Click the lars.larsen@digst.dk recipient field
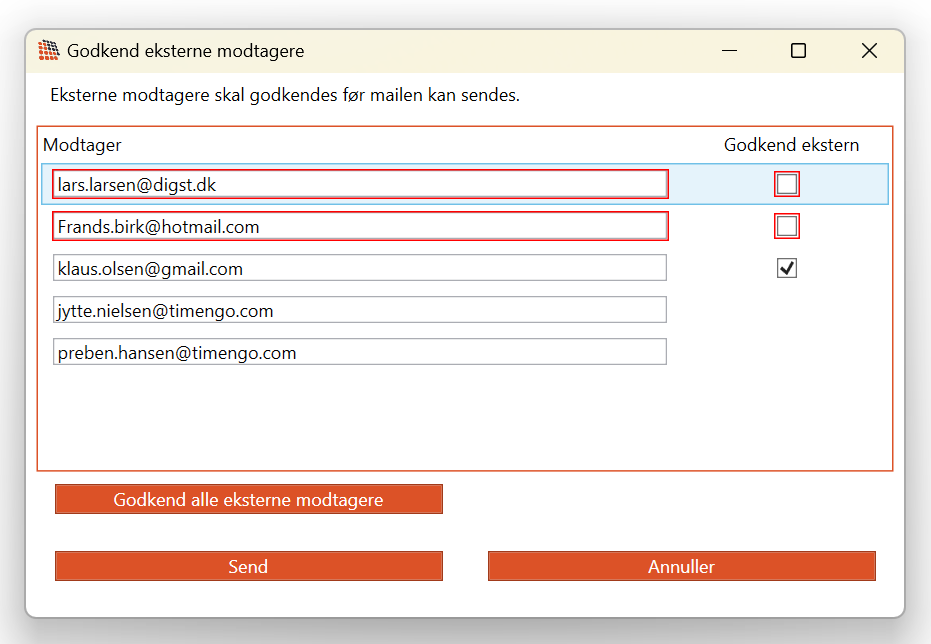This screenshot has width=931, height=644. tap(360, 184)
